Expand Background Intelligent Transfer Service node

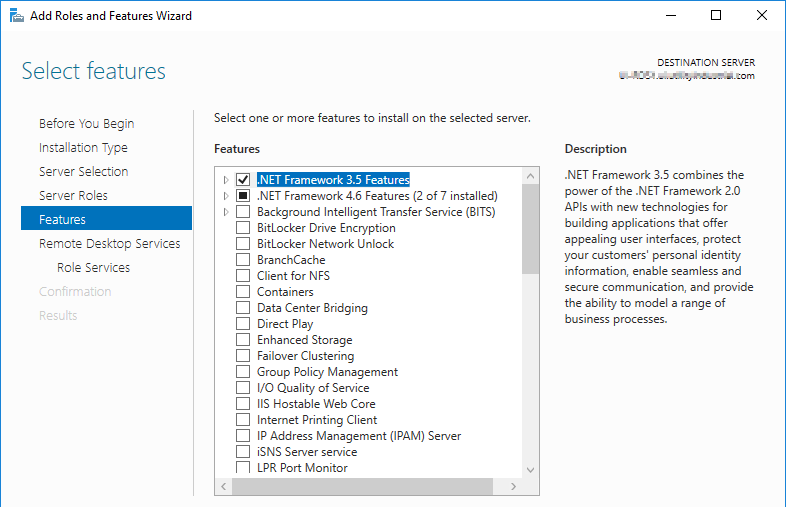226,212
